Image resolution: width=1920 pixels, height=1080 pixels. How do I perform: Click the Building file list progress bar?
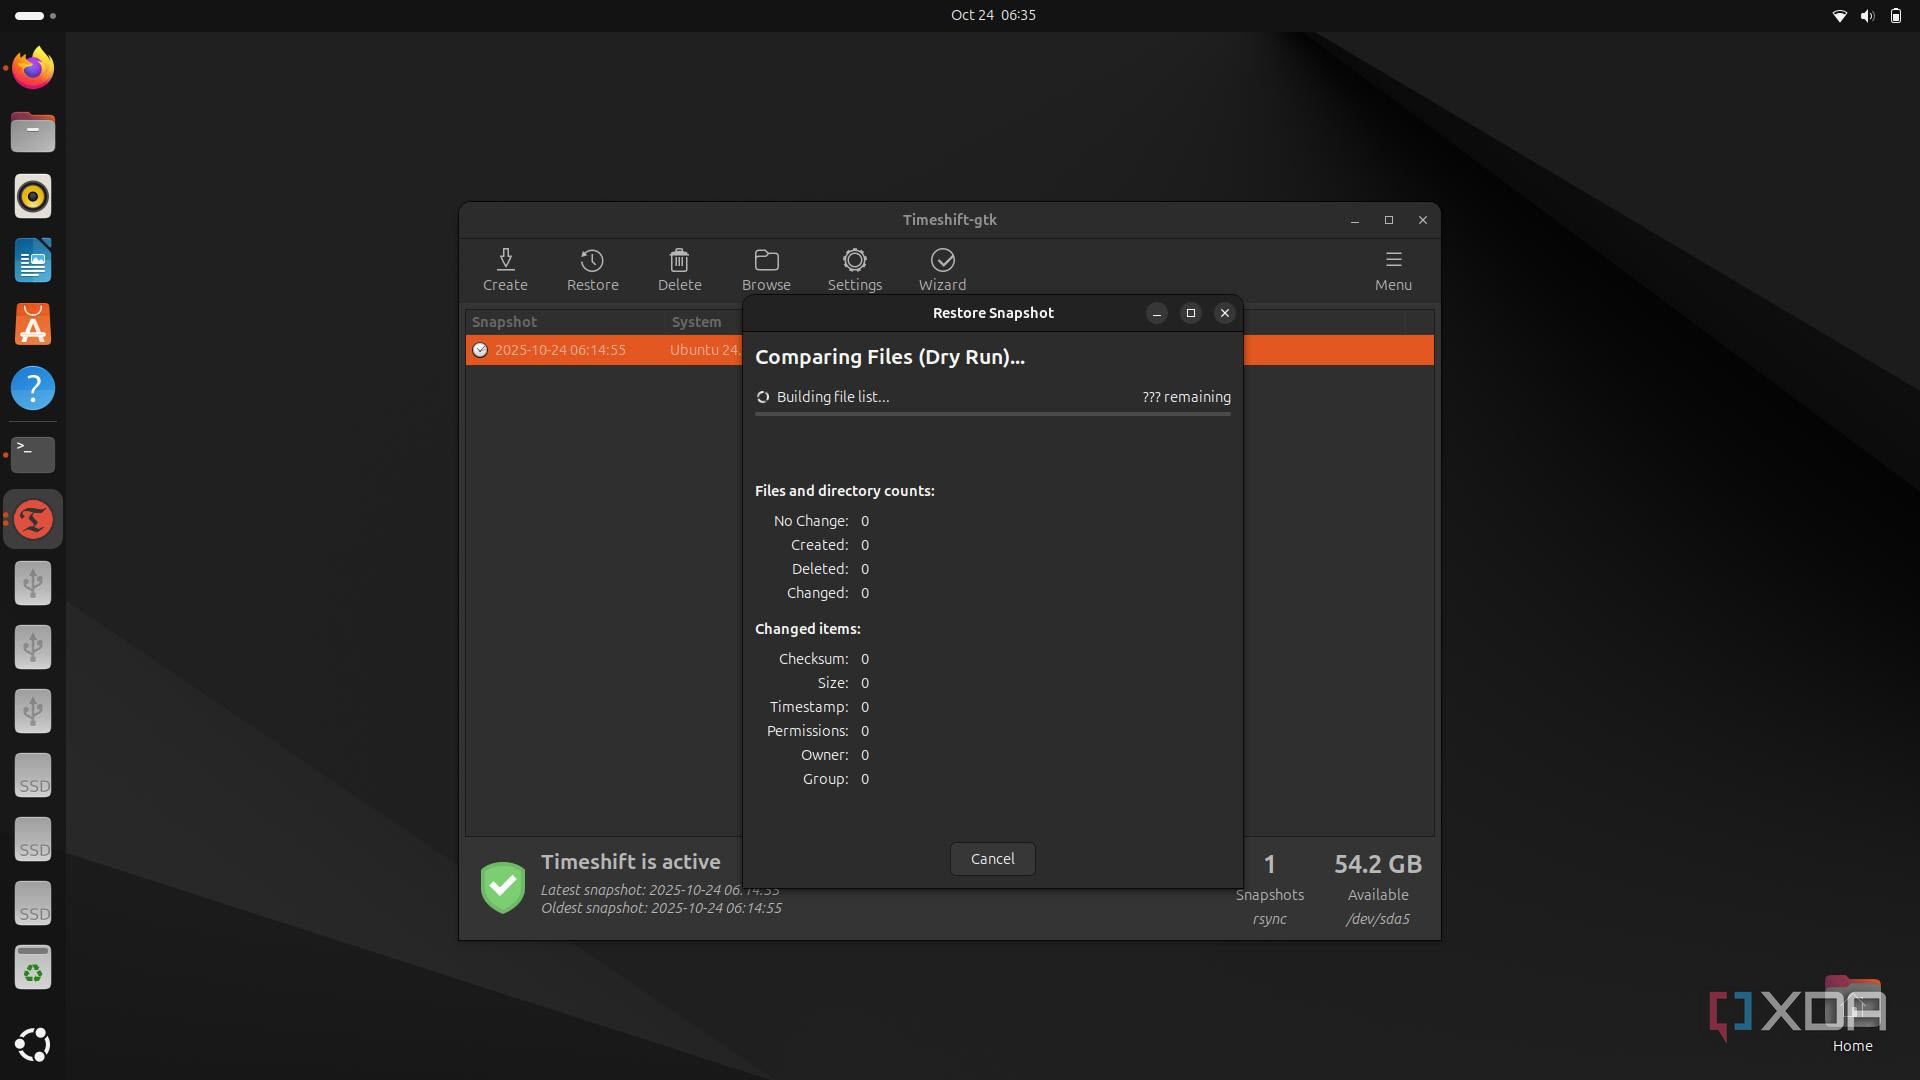click(x=992, y=413)
